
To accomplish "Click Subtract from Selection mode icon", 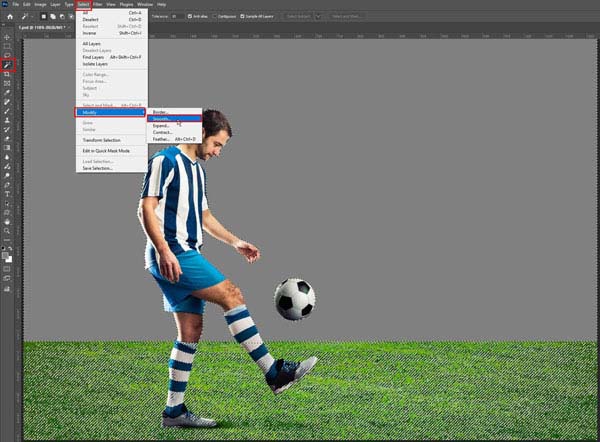I will [62, 16].
